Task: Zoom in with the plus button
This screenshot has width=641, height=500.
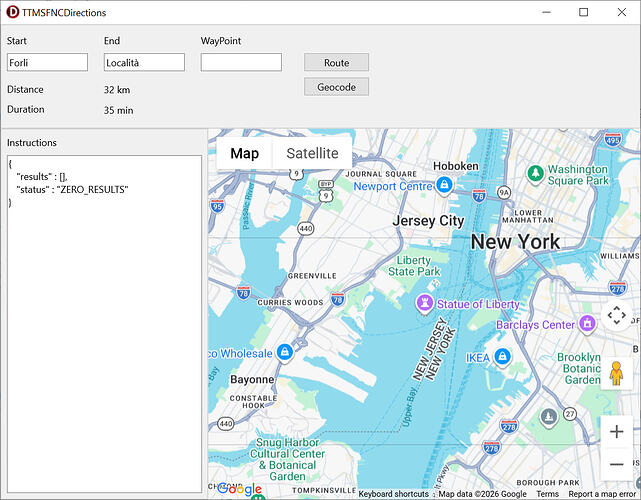Action: [616, 432]
